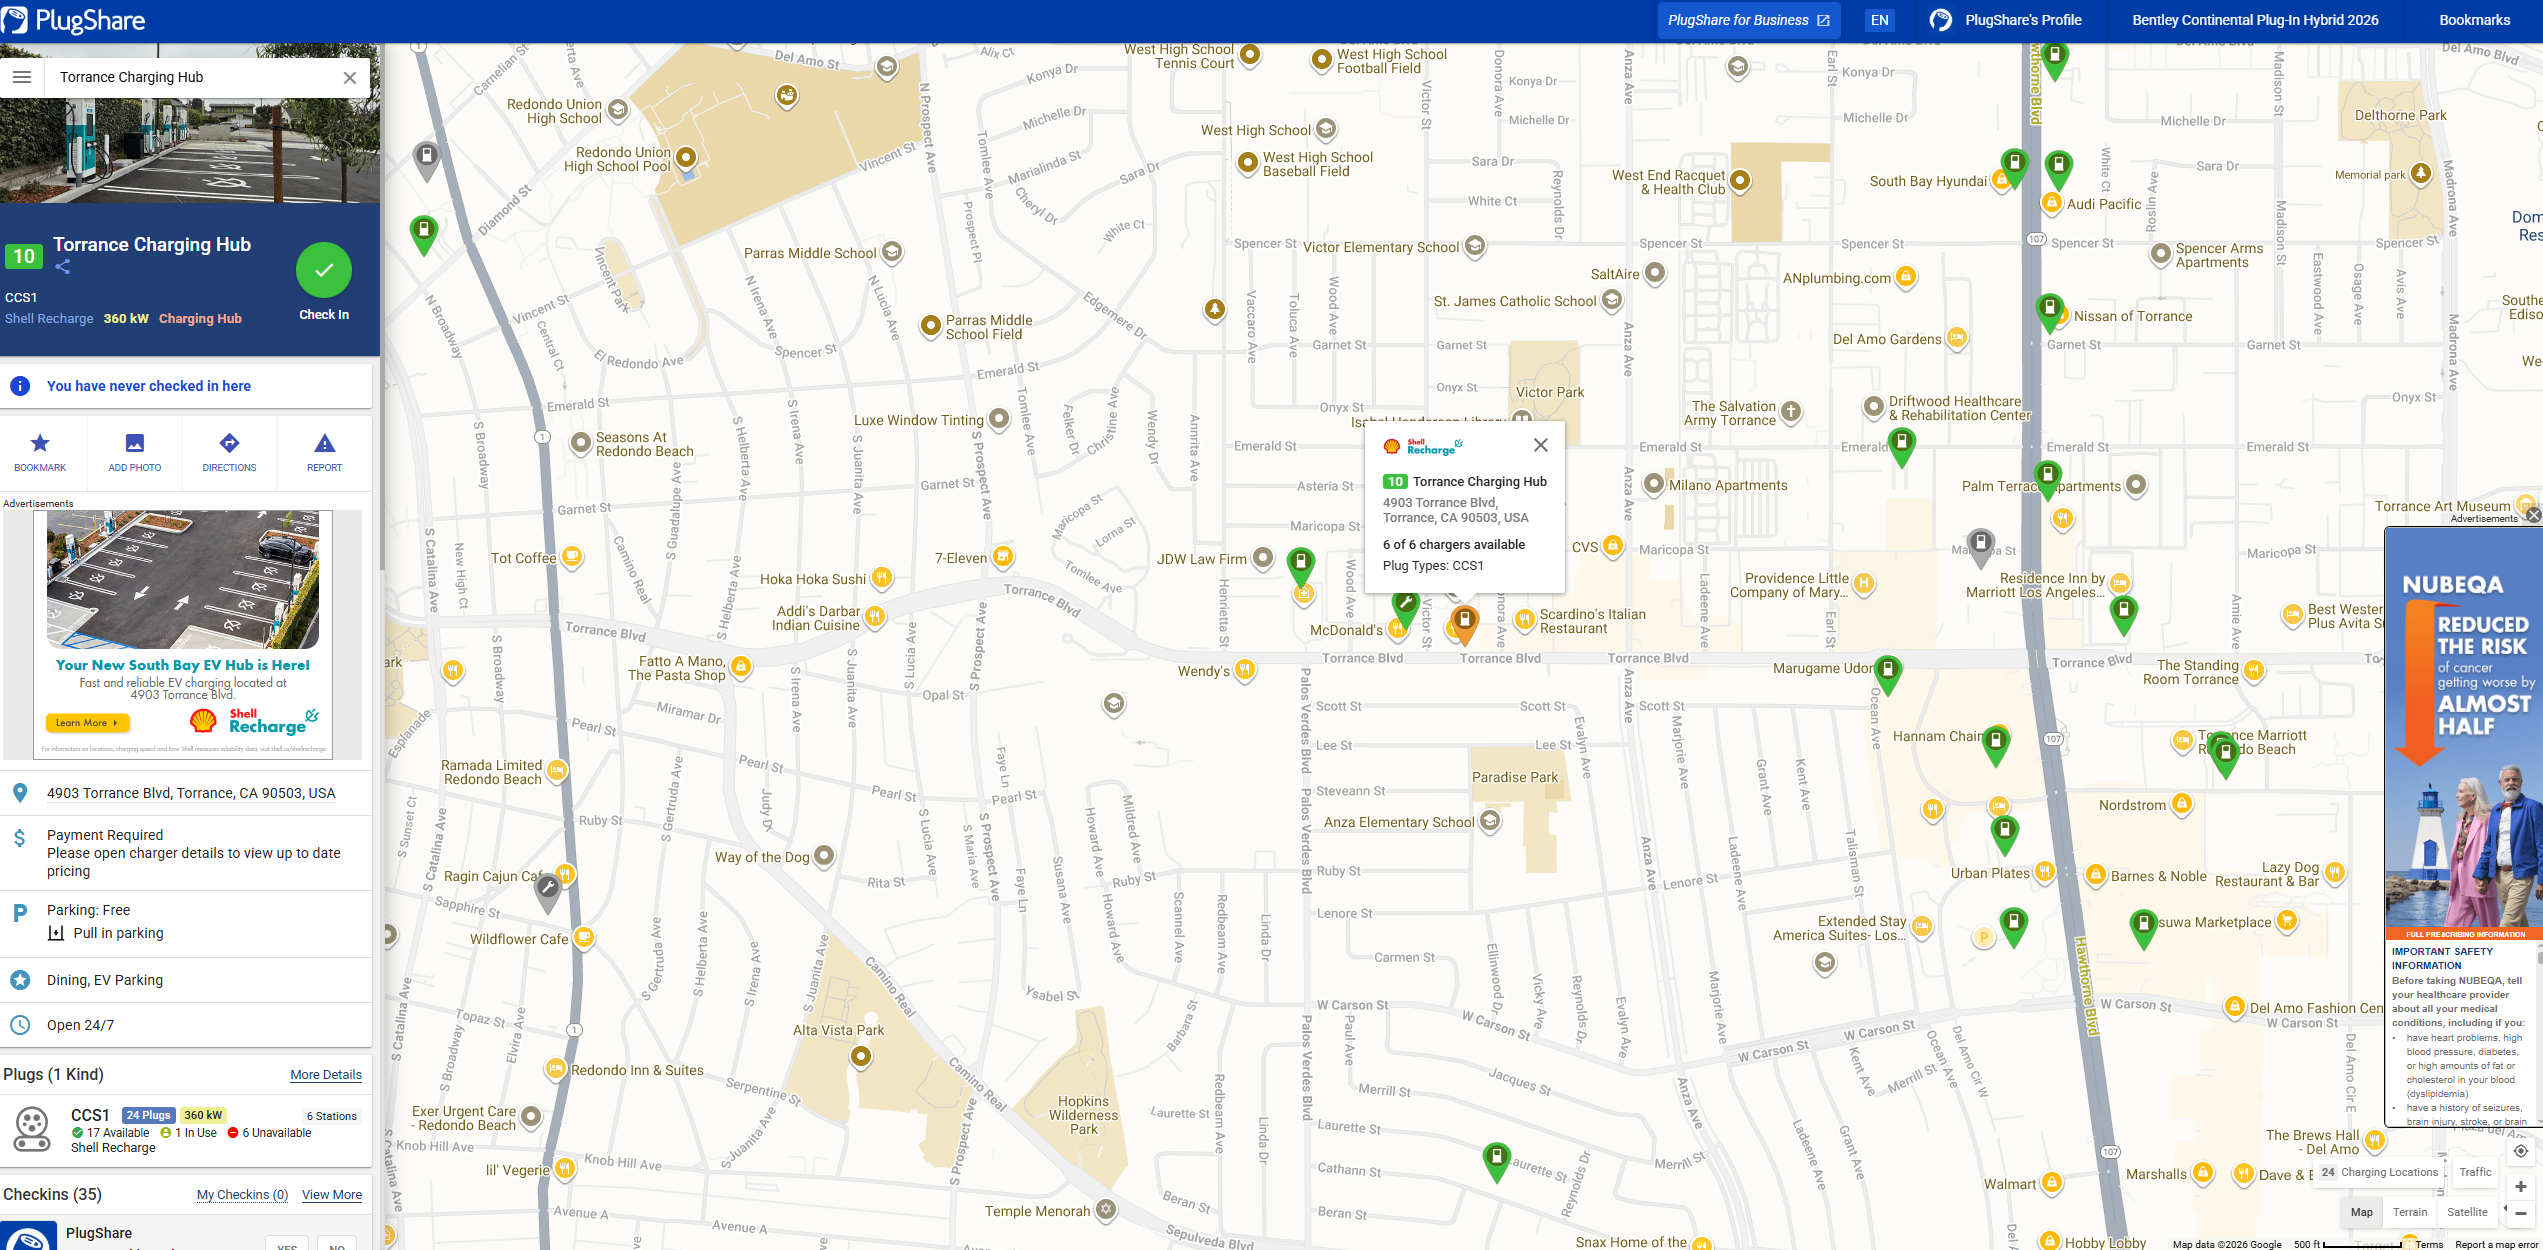Center the map on my location
This screenshot has width=2543, height=1250.
(x=2520, y=1151)
